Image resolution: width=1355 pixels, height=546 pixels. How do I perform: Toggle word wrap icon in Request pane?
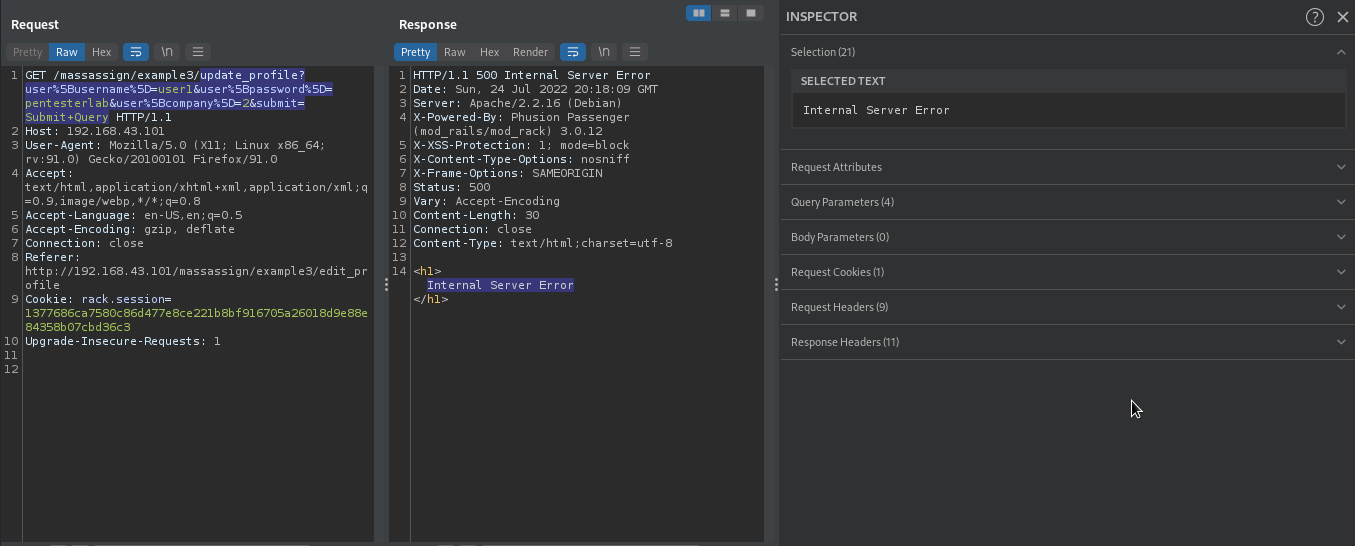pos(136,52)
